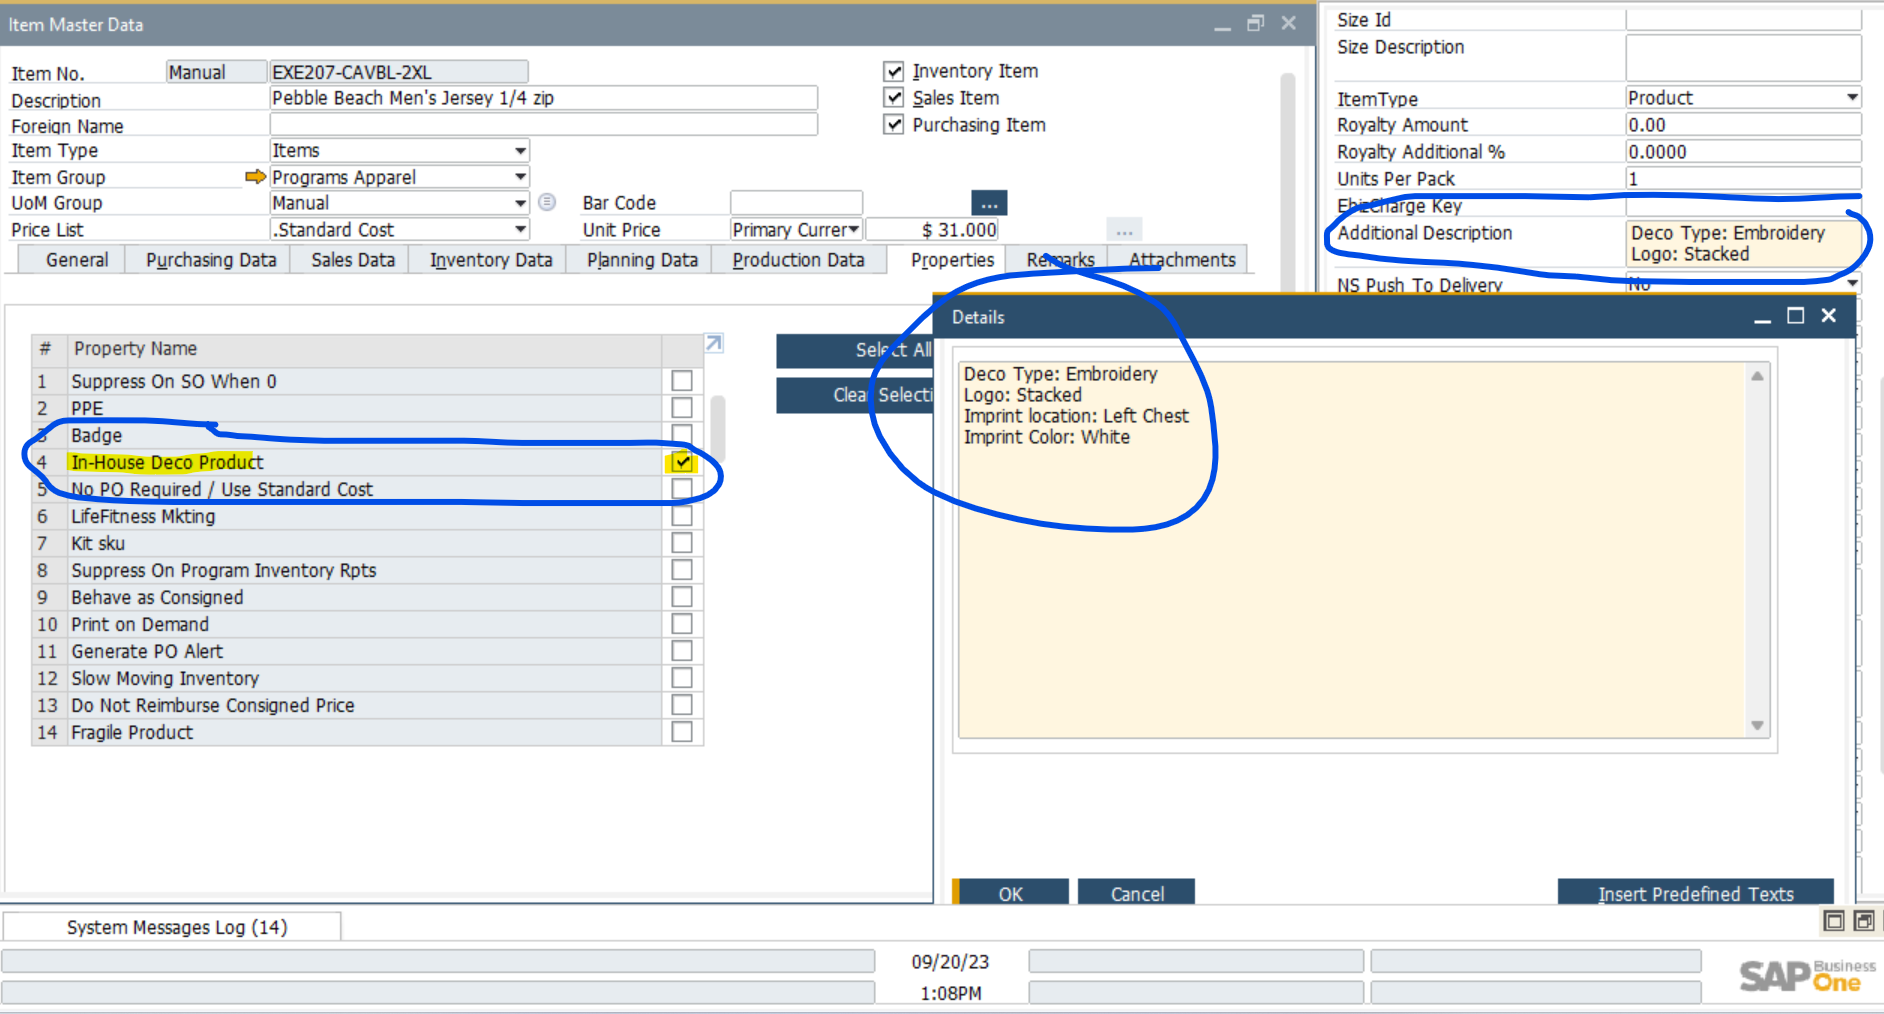
Task: Click the Clear Selection button
Action: pos(855,395)
